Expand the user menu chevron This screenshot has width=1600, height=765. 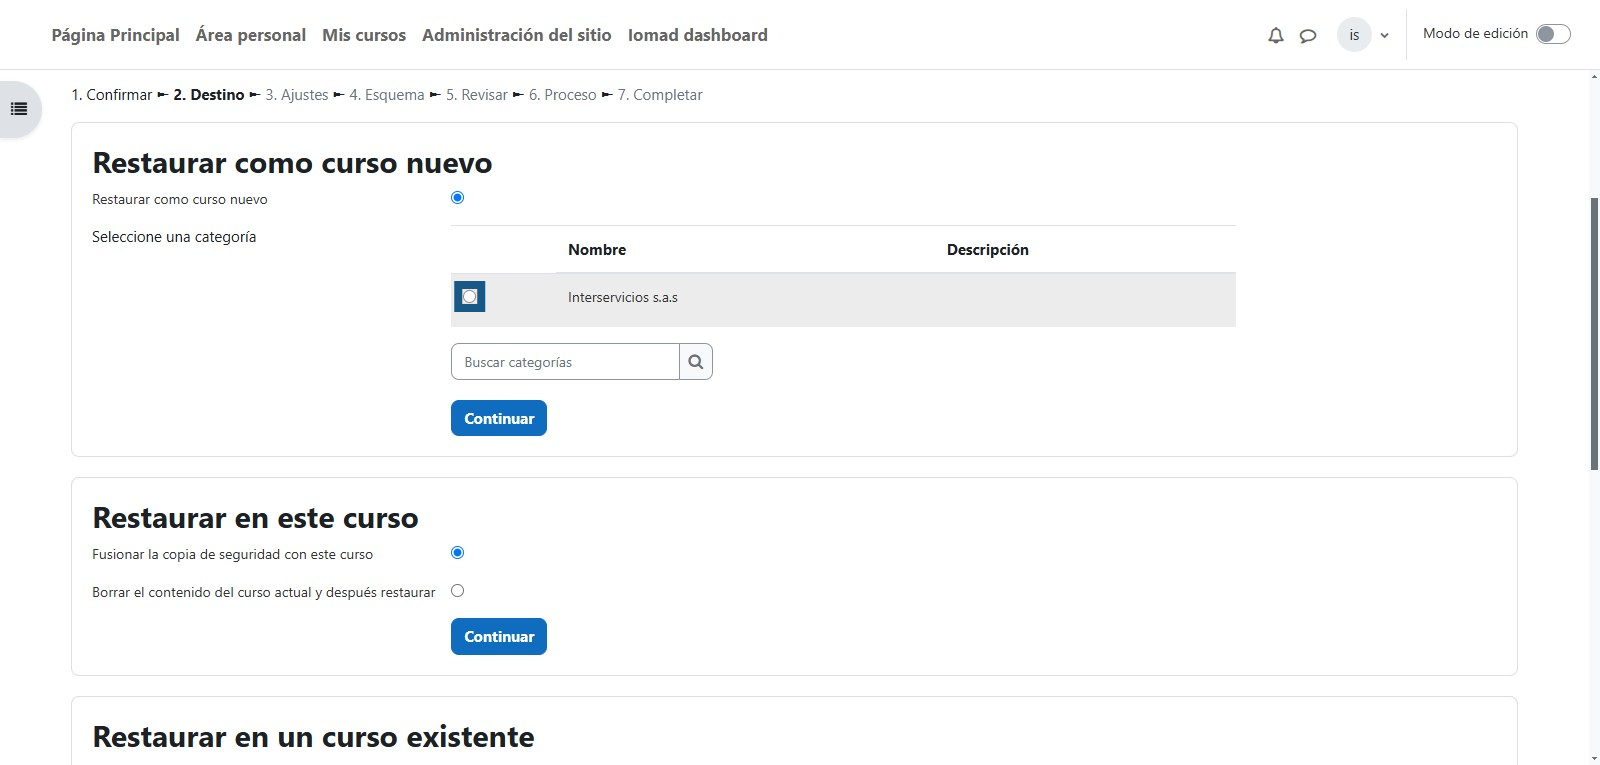coord(1385,36)
